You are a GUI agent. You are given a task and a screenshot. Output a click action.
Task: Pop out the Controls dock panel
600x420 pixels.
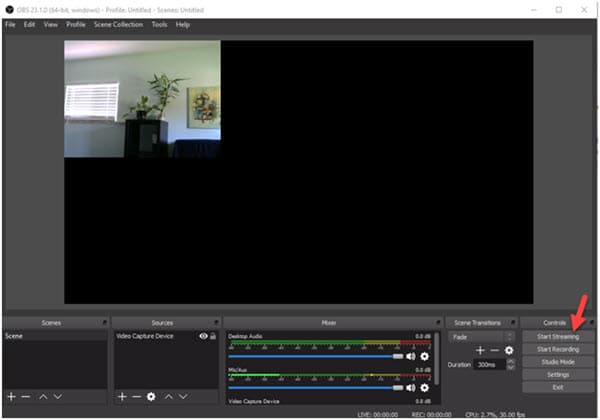592,323
